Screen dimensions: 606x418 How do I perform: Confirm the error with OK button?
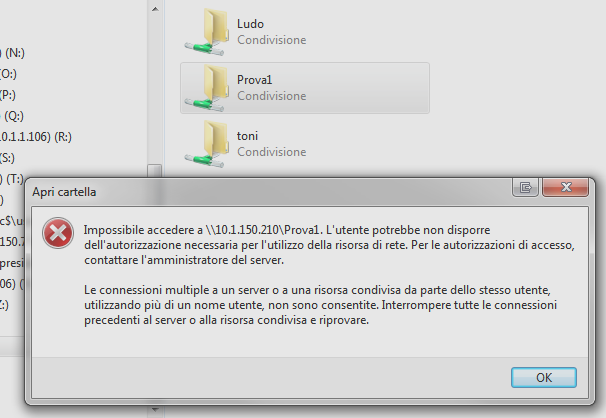click(x=544, y=377)
